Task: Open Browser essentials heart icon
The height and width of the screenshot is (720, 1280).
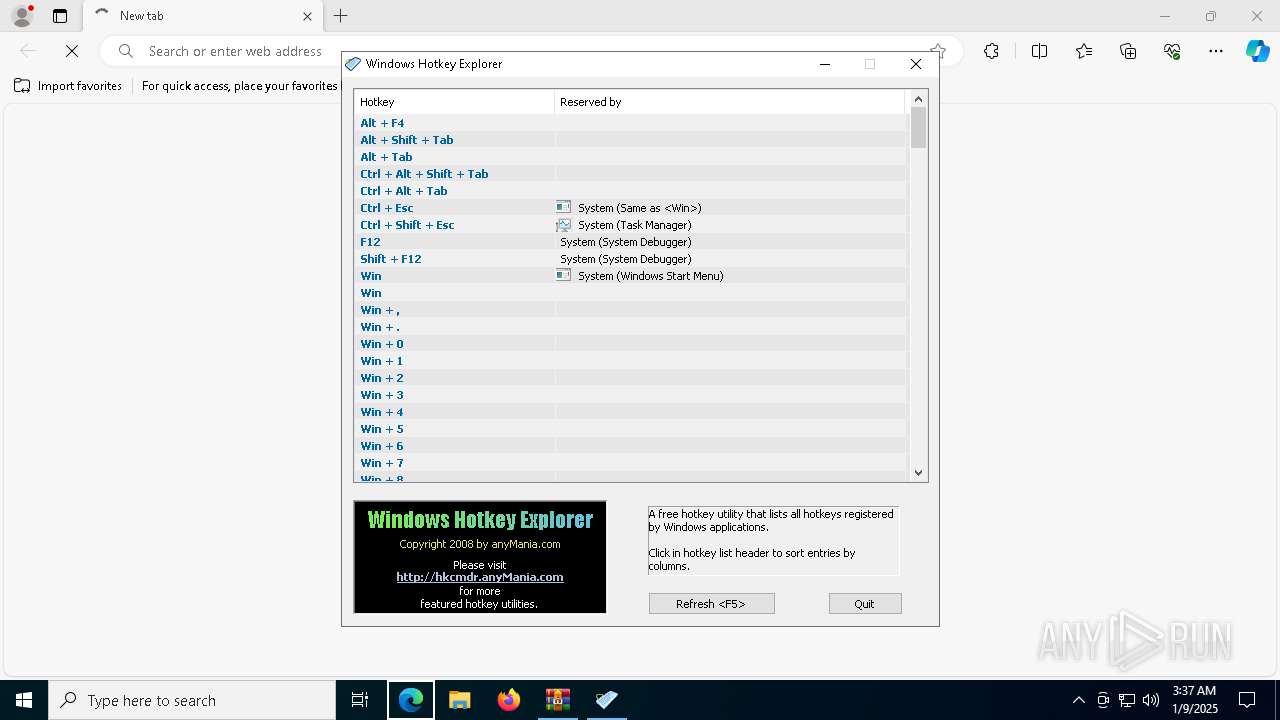Action: tap(1172, 51)
